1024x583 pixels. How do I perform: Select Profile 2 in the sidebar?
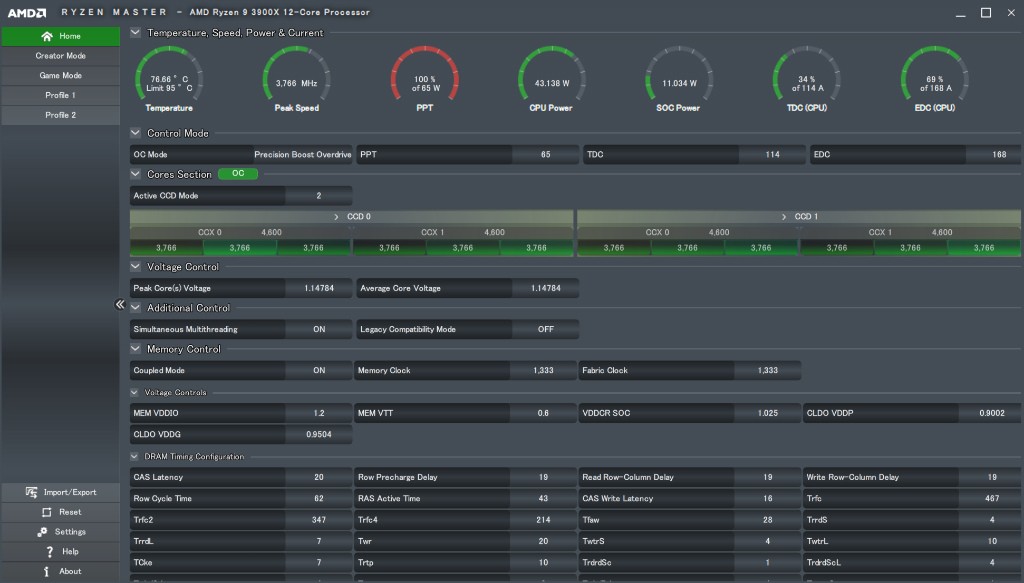[60, 115]
